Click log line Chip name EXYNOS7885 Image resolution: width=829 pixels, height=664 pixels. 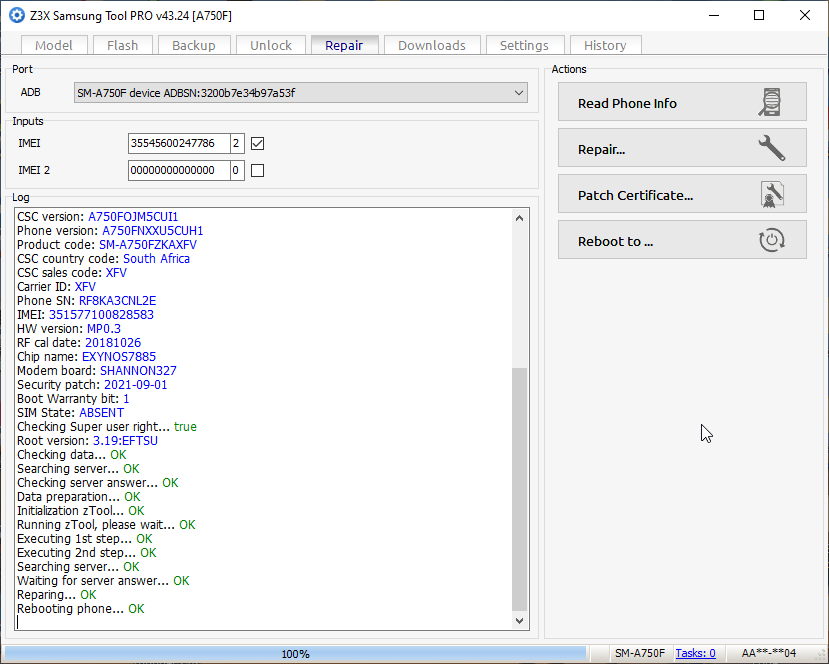tap(86, 357)
